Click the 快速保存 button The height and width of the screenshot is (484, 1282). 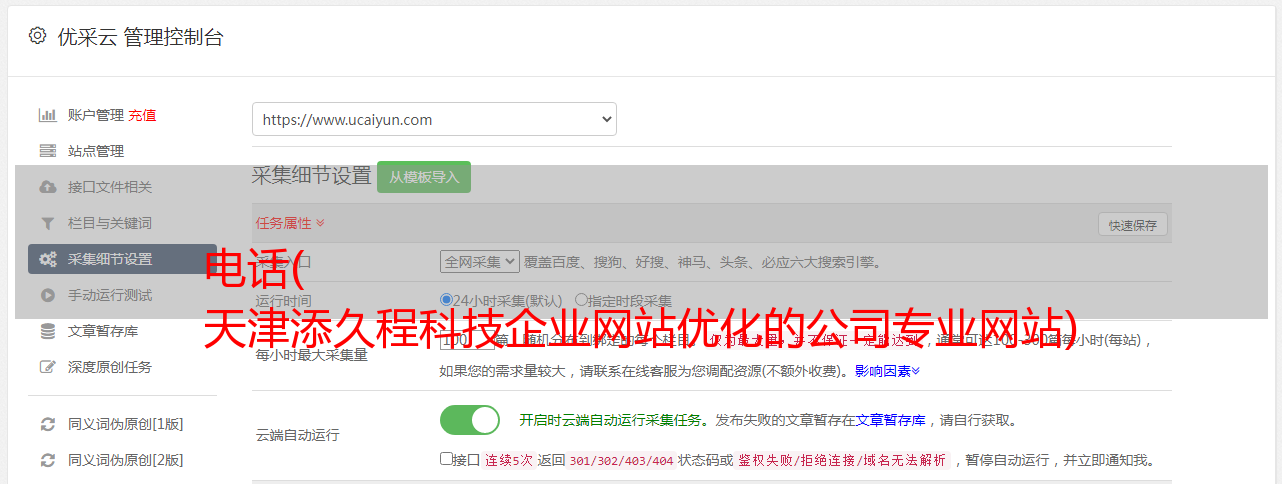coord(1132,225)
